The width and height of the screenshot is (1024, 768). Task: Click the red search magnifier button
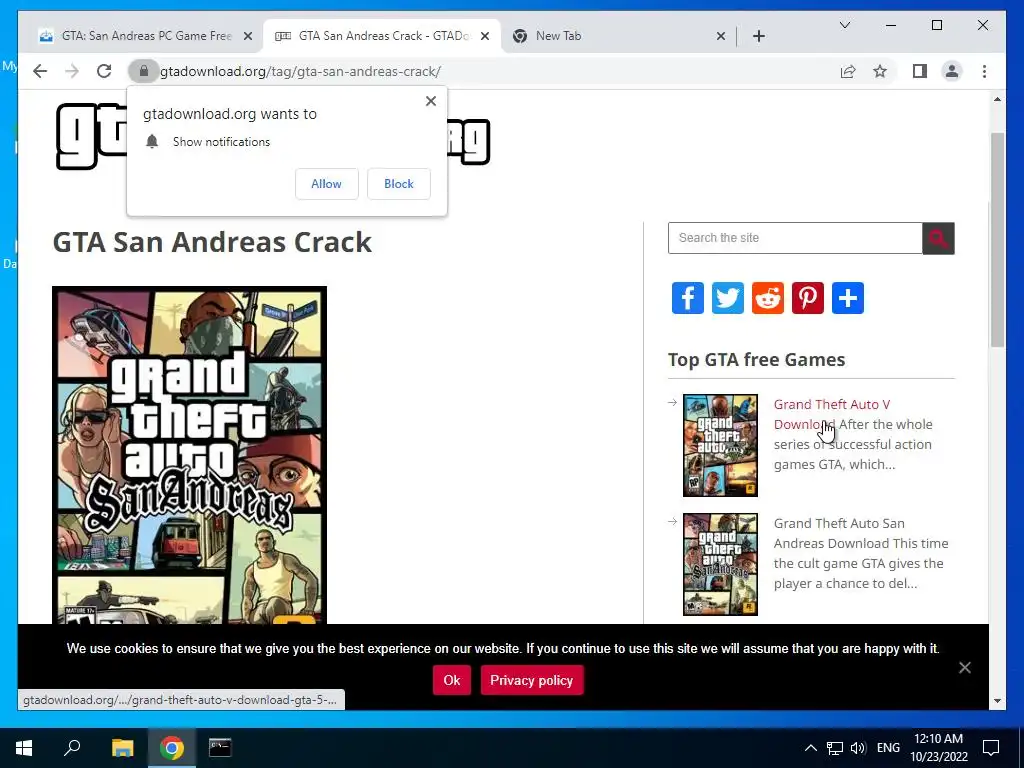pyautogui.click(x=938, y=238)
